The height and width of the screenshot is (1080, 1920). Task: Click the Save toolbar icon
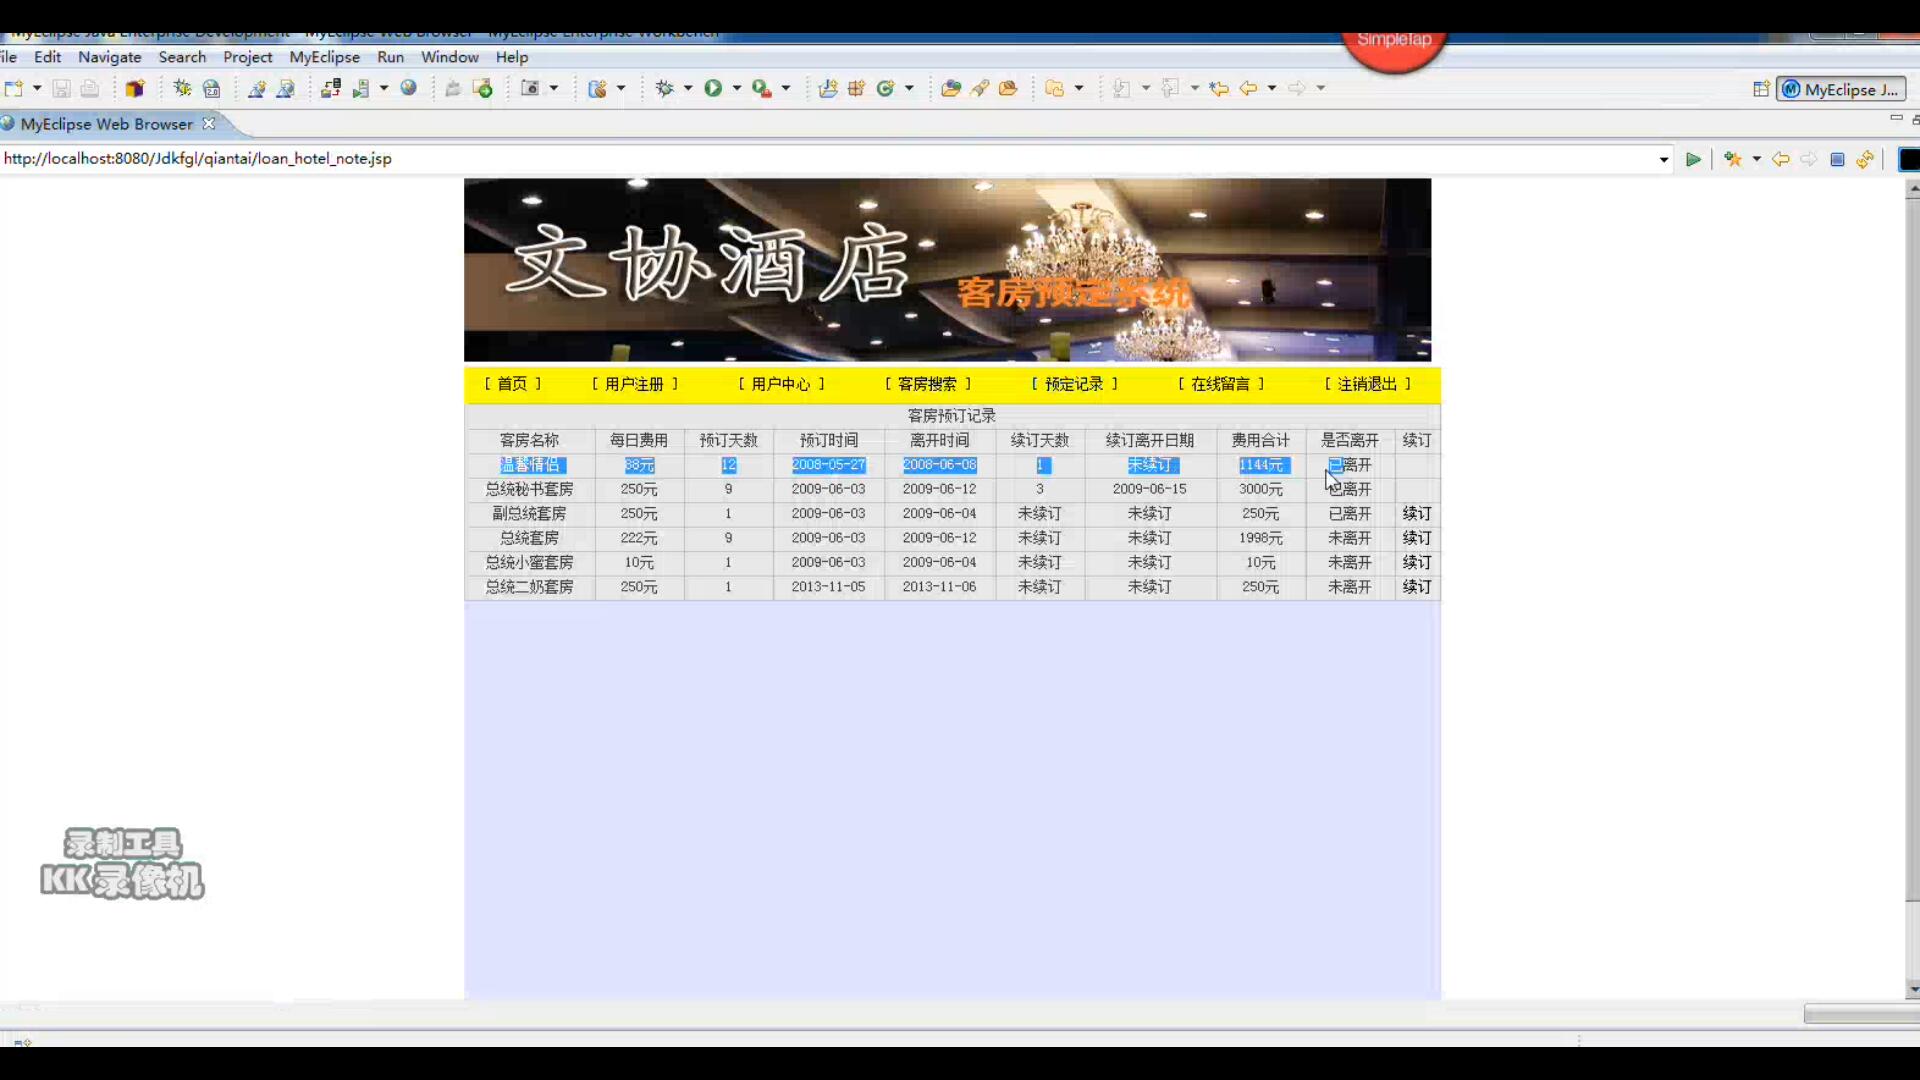[61, 88]
